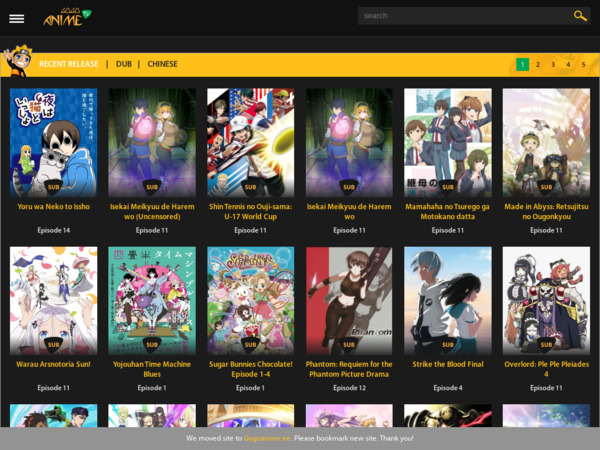Click Mamahaha no Tsurego ga Motokano datta title
The height and width of the screenshot is (450, 600).
click(x=448, y=212)
